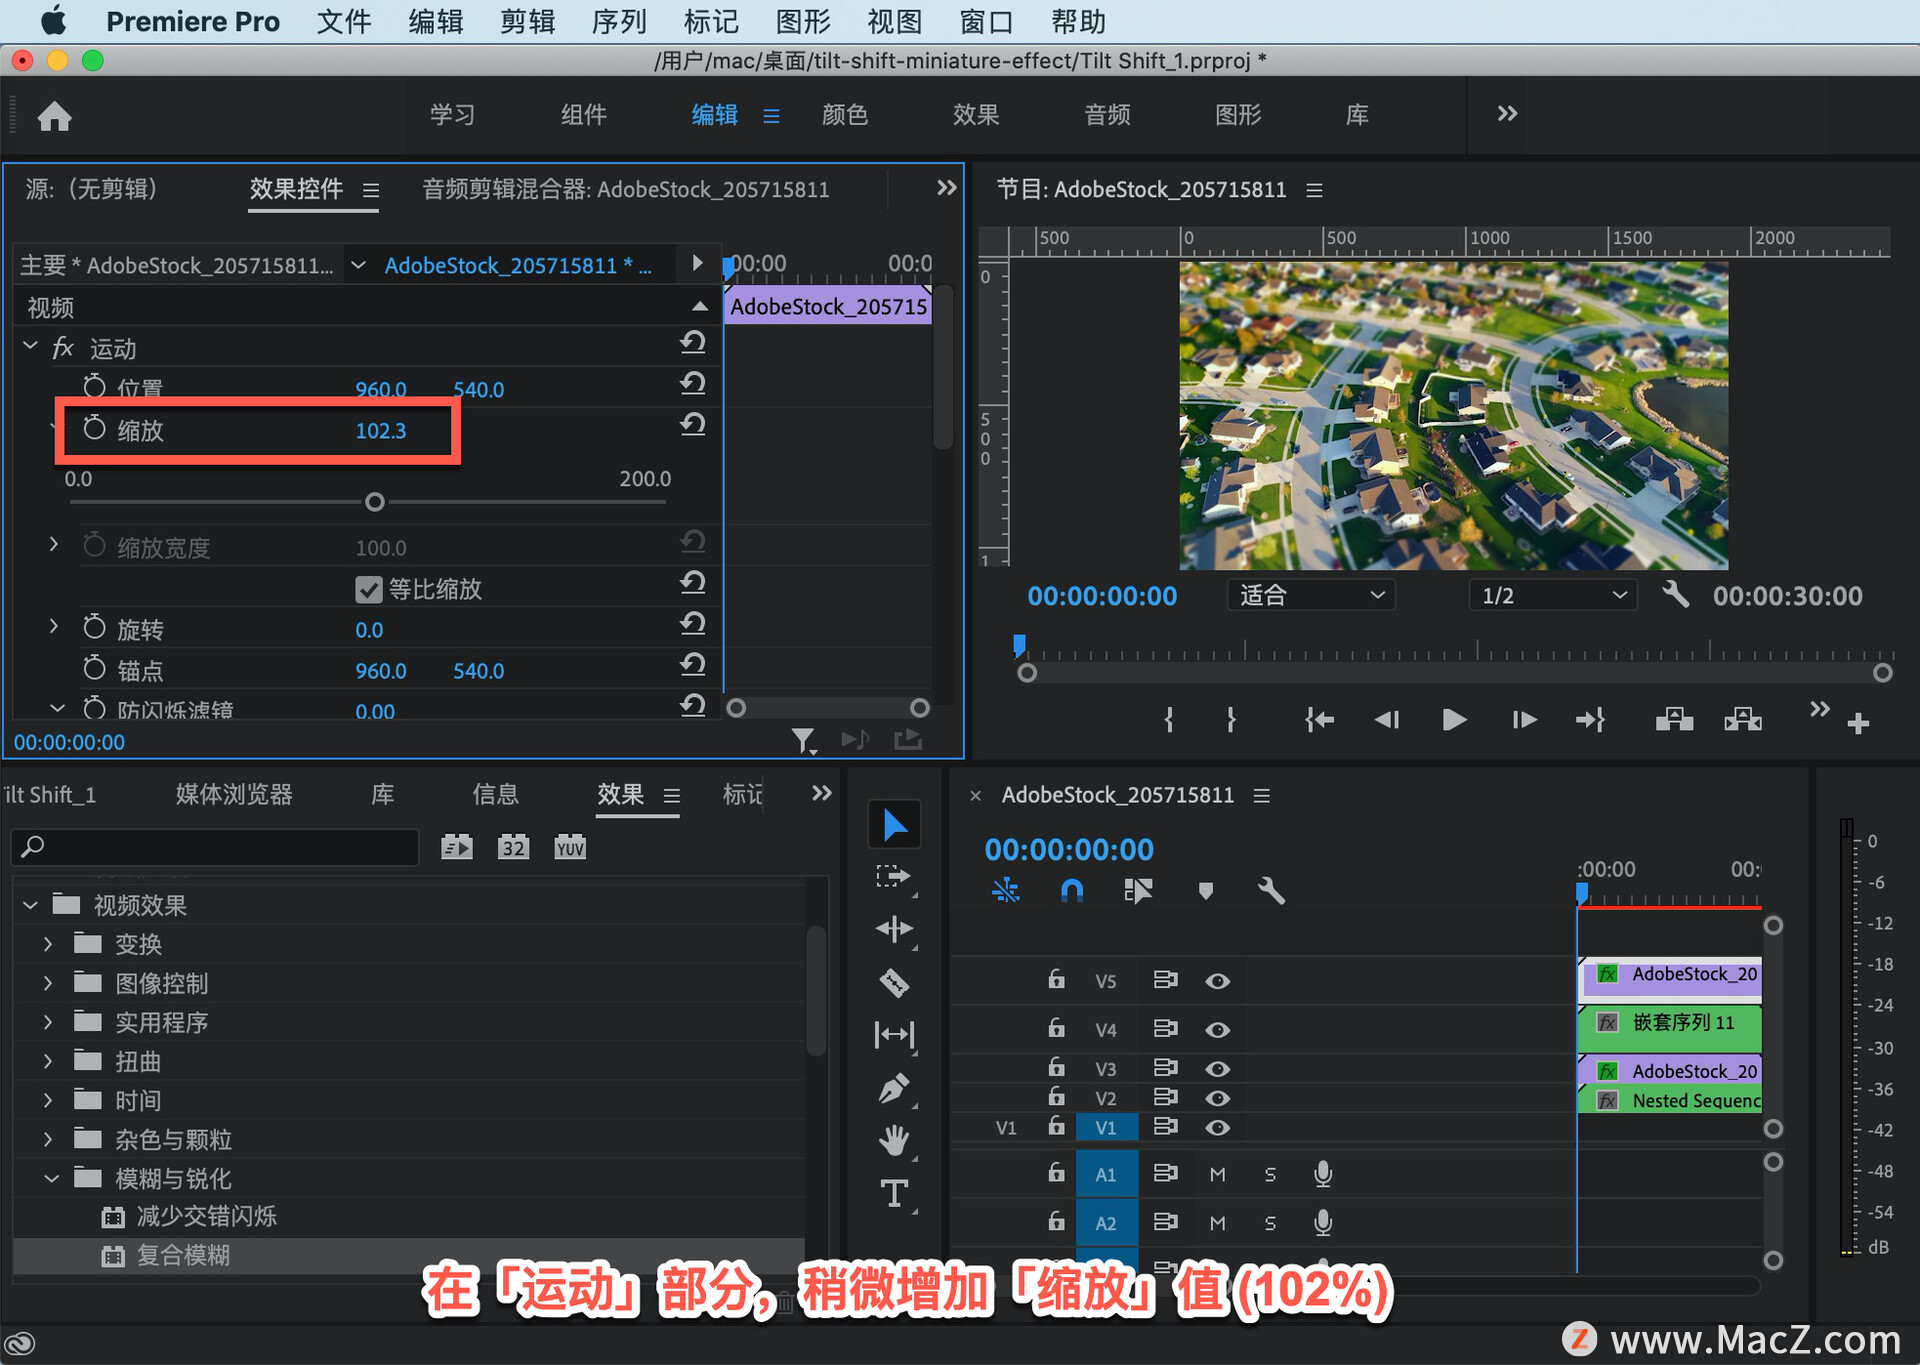Step forward one frame
Viewport: 1920px width, 1365px height.
(x=1524, y=719)
